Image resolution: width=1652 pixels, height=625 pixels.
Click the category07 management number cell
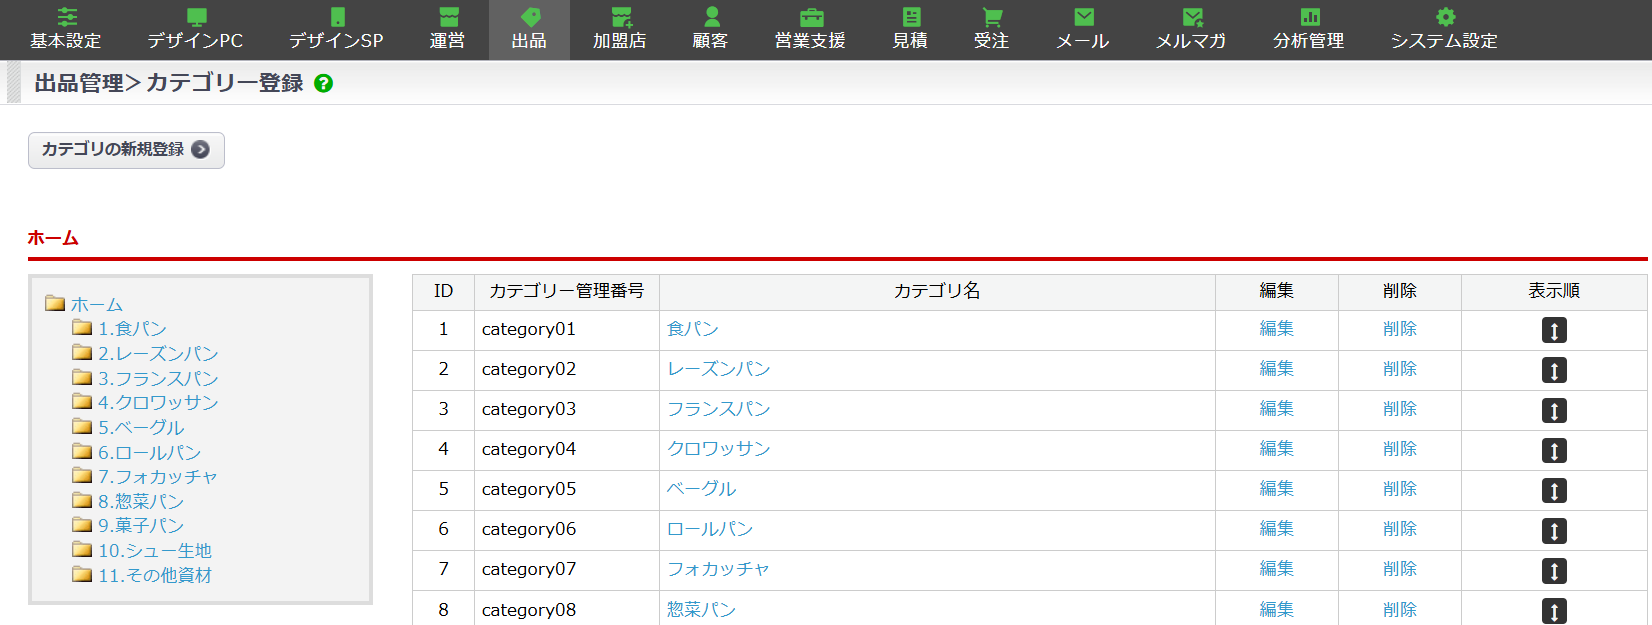click(x=567, y=570)
